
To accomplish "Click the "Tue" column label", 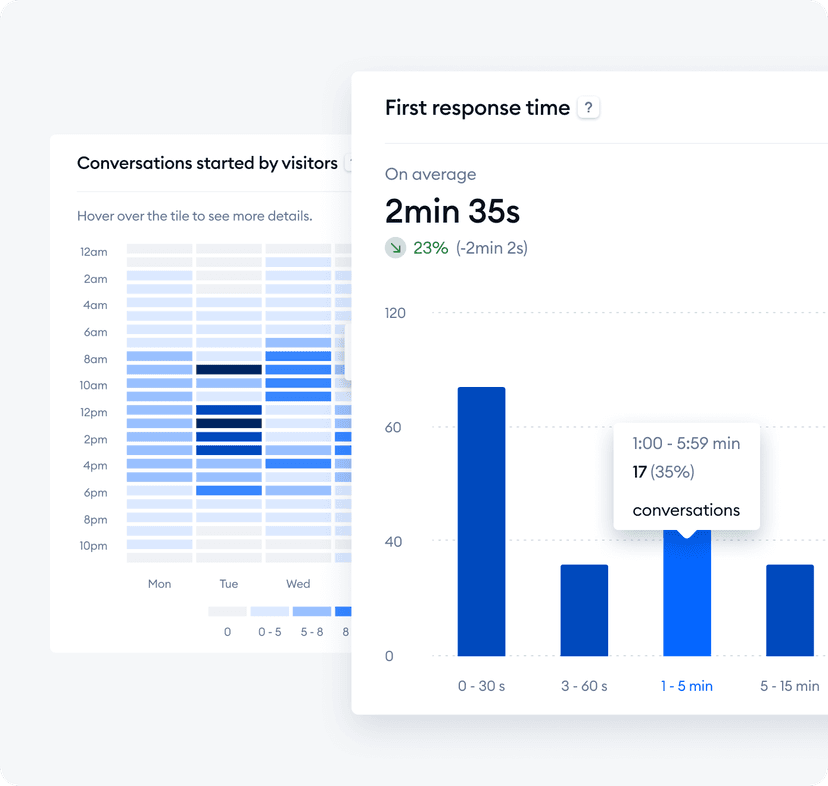I will click(x=229, y=584).
